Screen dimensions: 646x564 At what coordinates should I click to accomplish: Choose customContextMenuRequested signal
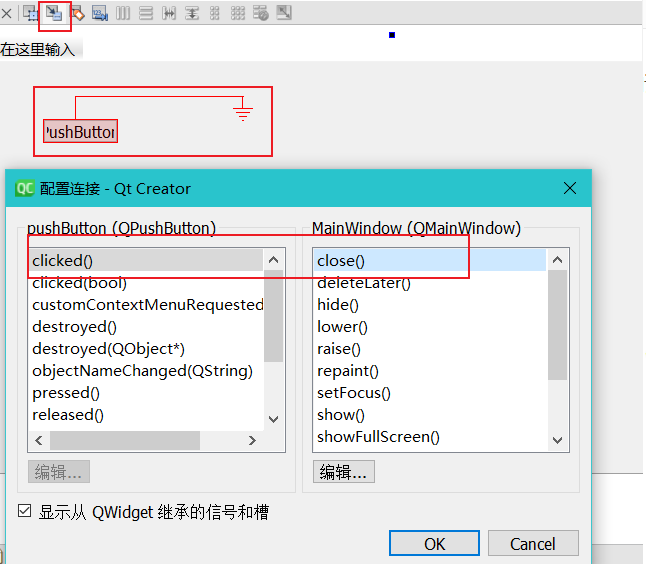pos(147,304)
